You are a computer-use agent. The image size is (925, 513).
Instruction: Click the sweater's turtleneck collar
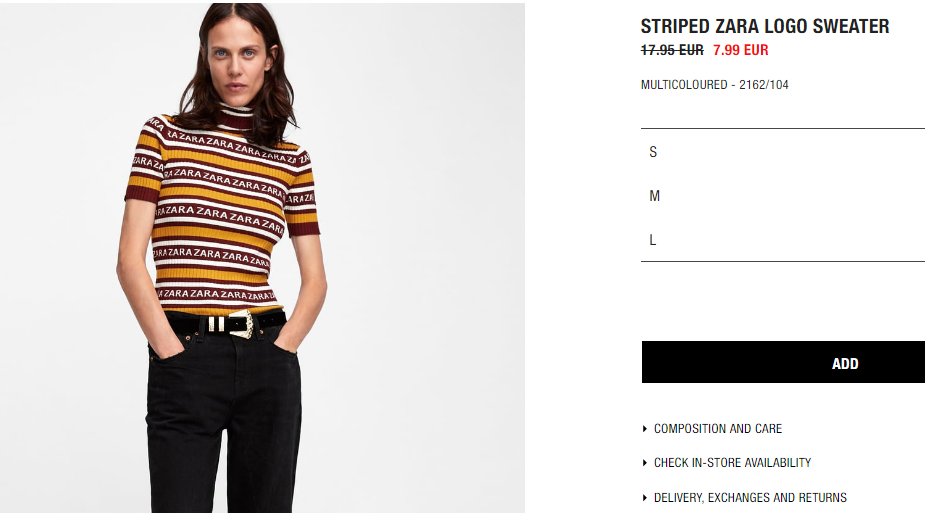pyautogui.click(x=235, y=118)
